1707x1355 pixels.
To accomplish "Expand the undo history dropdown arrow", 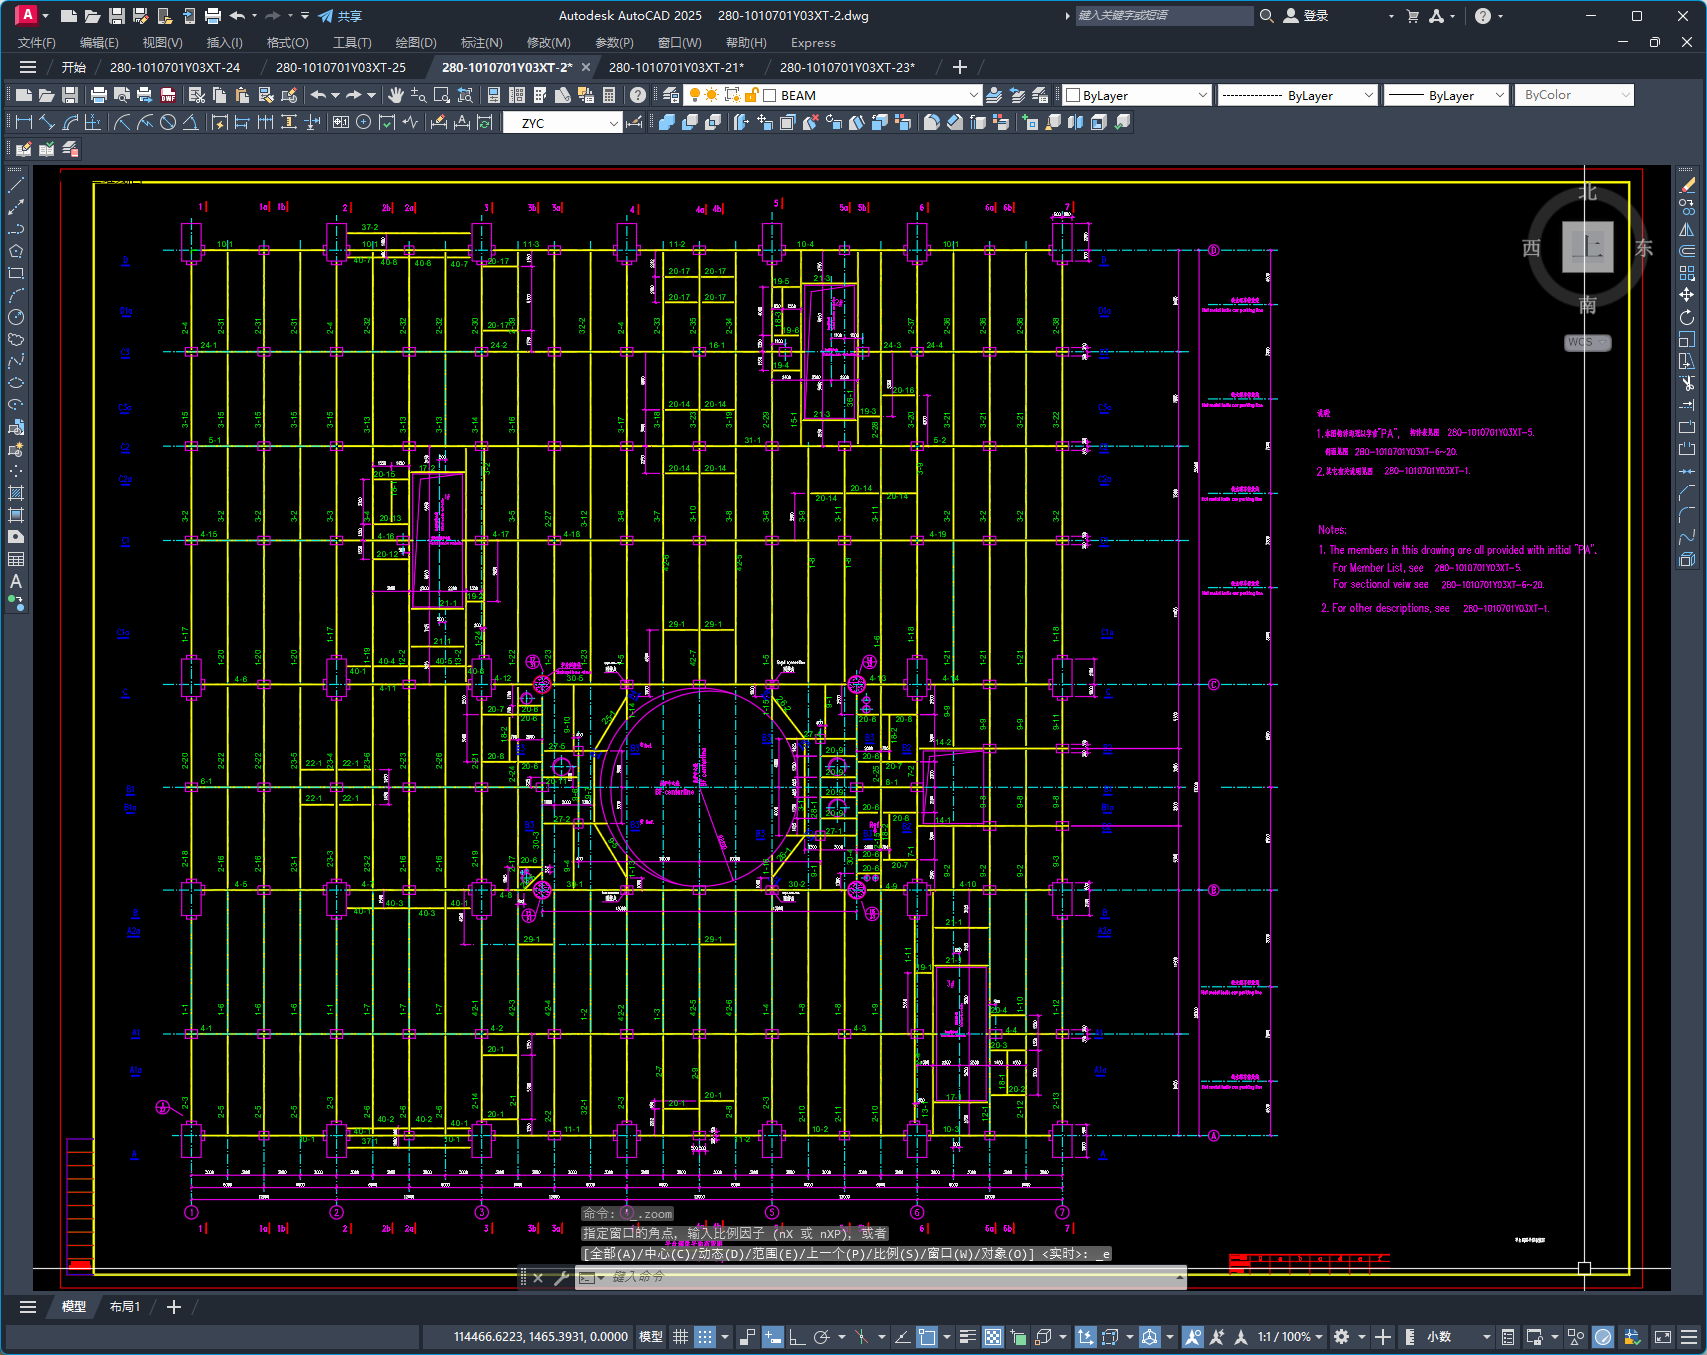I will pos(335,95).
